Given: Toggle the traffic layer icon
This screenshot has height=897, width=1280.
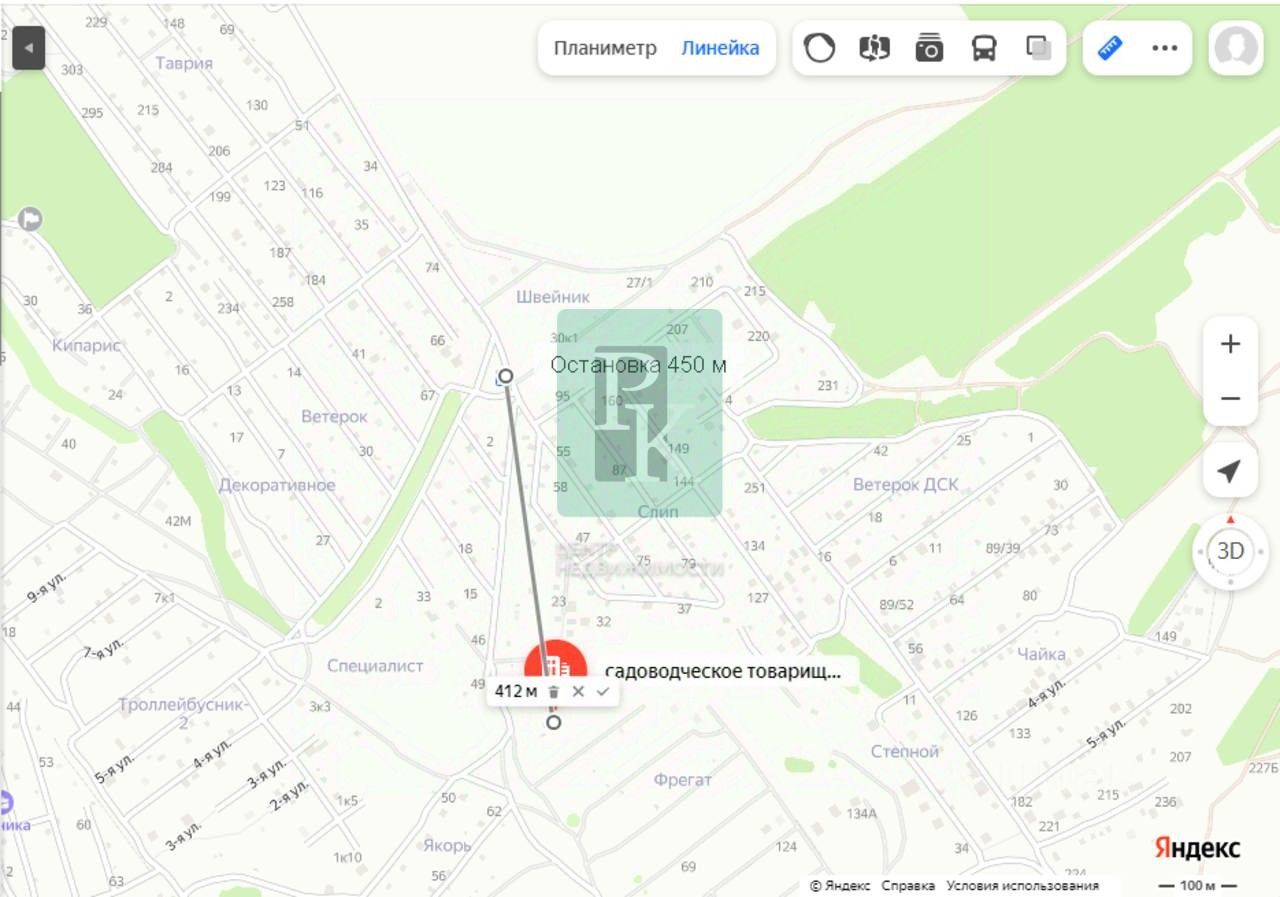Looking at the screenshot, I should (x=820, y=48).
